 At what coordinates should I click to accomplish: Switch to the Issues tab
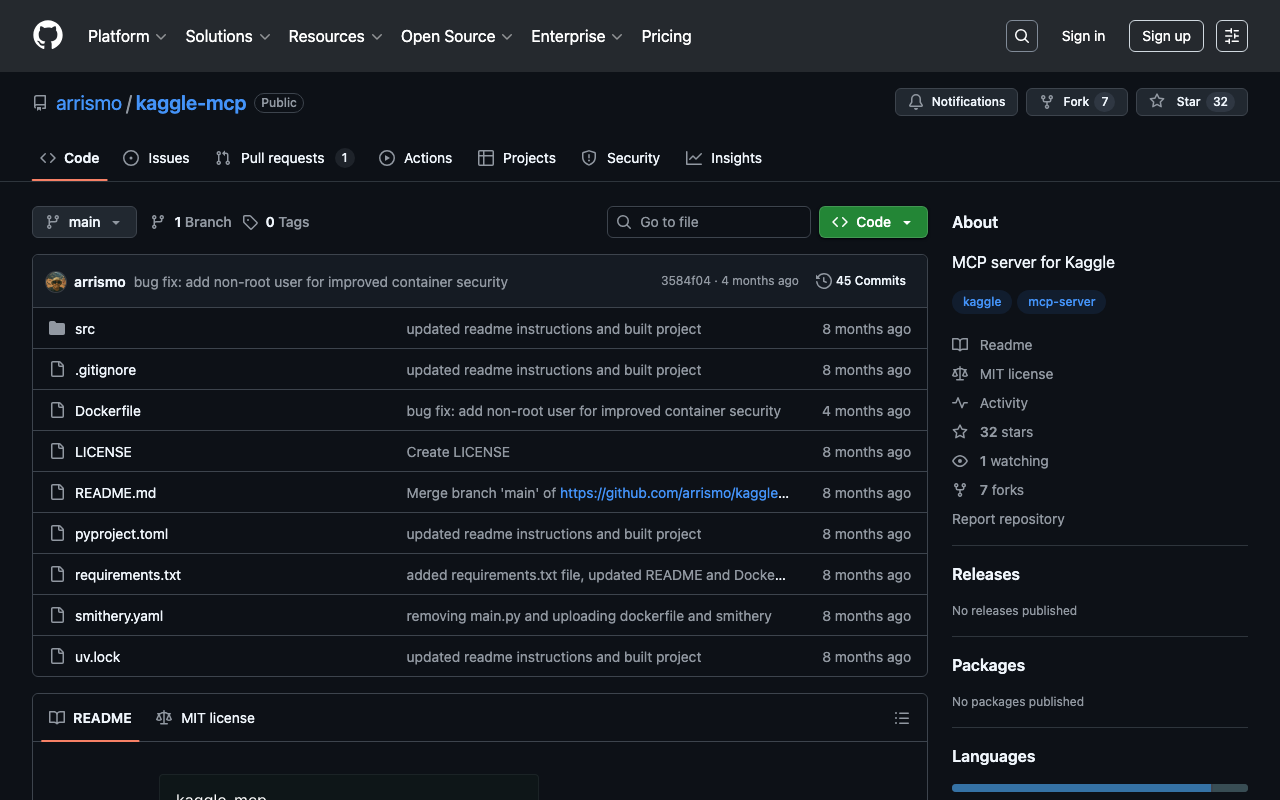(x=156, y=158)
